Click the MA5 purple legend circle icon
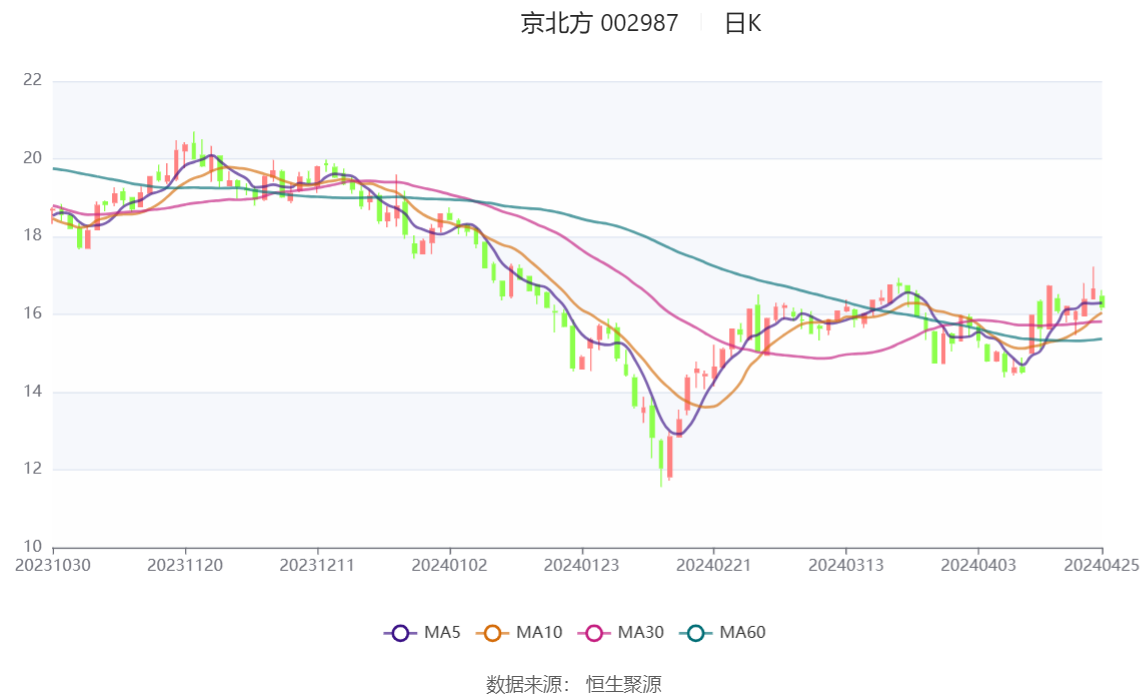Viewport: 1148px width, 699px height. coord(400,632)
